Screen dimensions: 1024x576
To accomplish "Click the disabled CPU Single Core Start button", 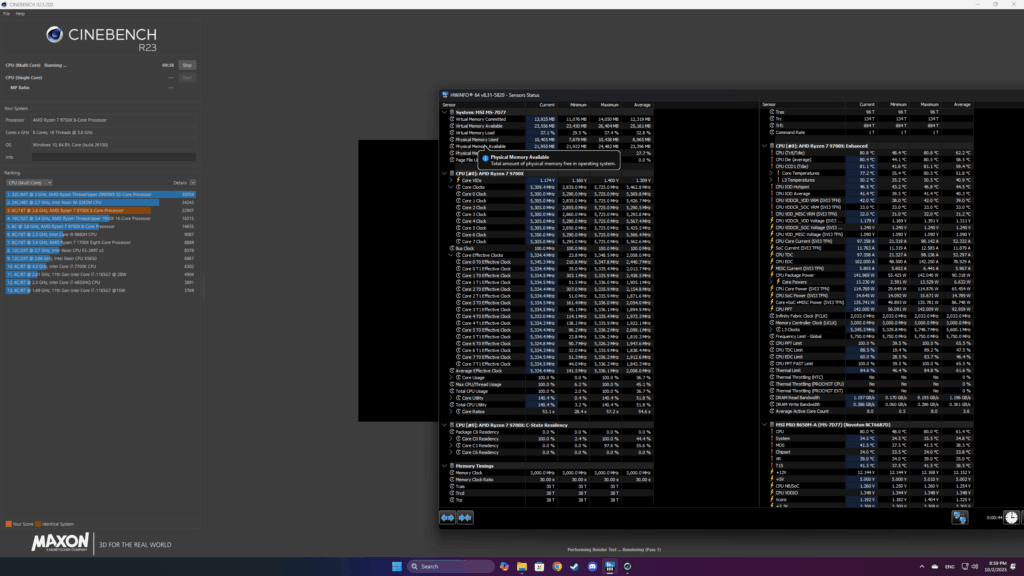I will [x=187, y=78].
